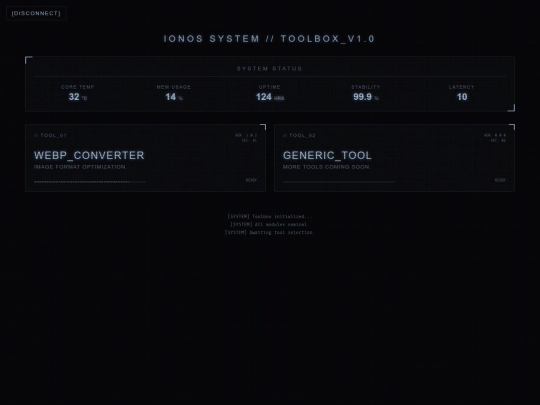540x405 pixels.
Task: Click the LATENCY value 10
Action: 462,97
